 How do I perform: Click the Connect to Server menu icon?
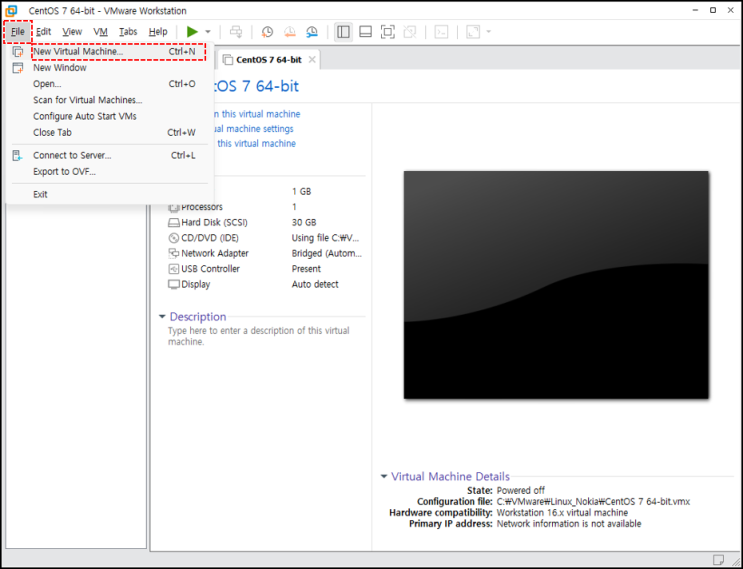pyautogui.click(x=18, y=155)
